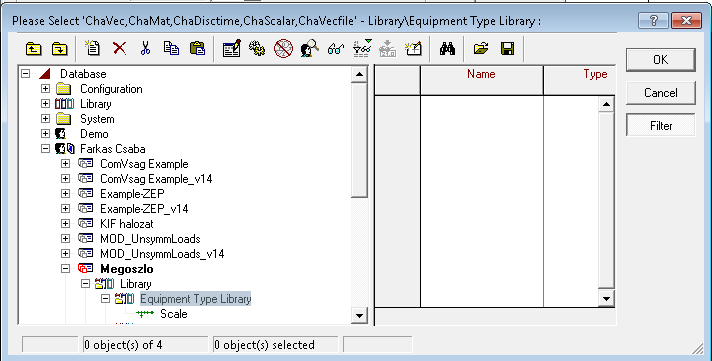The height and width of the screenshot is (361, 712).
Task: Create a new object with toolbar icon
Action: (92, 48)
